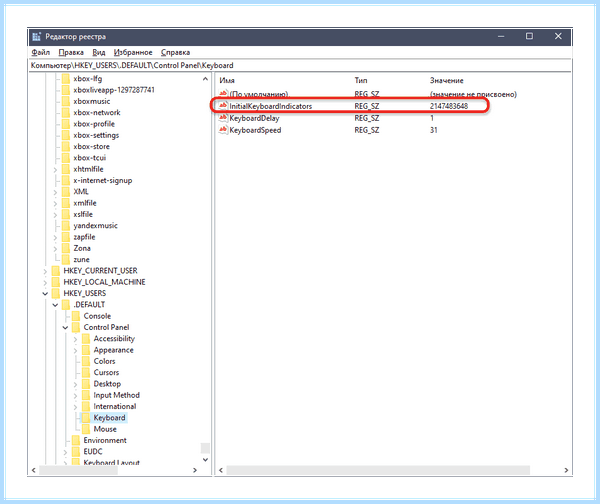This screenshot has width=600, height=504.
Task: Click the tree pane scroll-down arrow
Action: pos(205,460)
